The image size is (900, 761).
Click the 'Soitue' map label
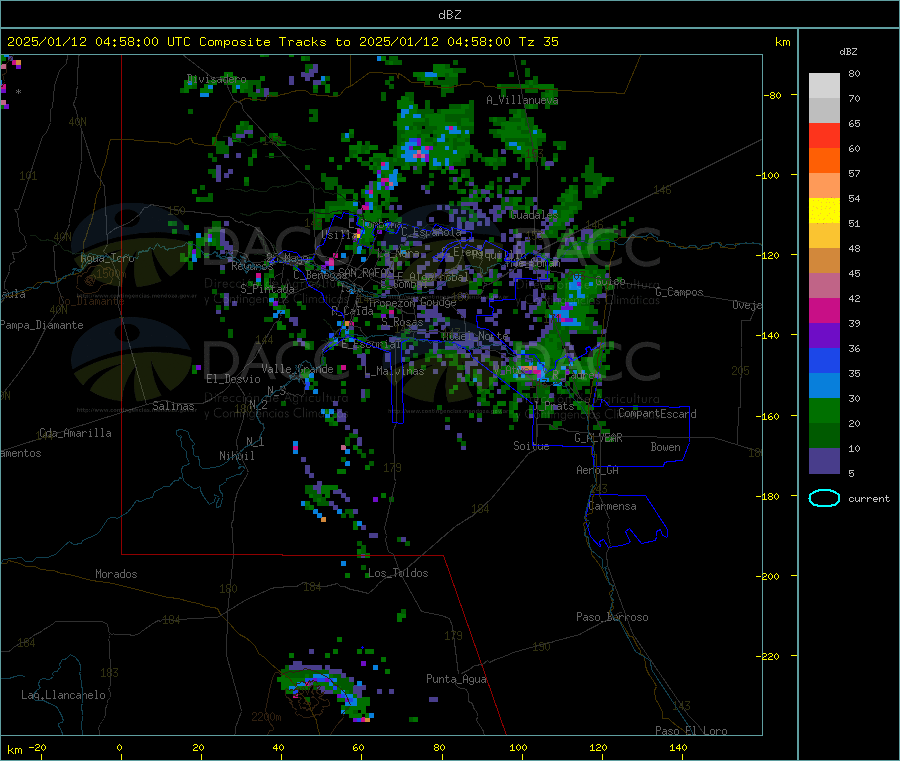[531, 445]
